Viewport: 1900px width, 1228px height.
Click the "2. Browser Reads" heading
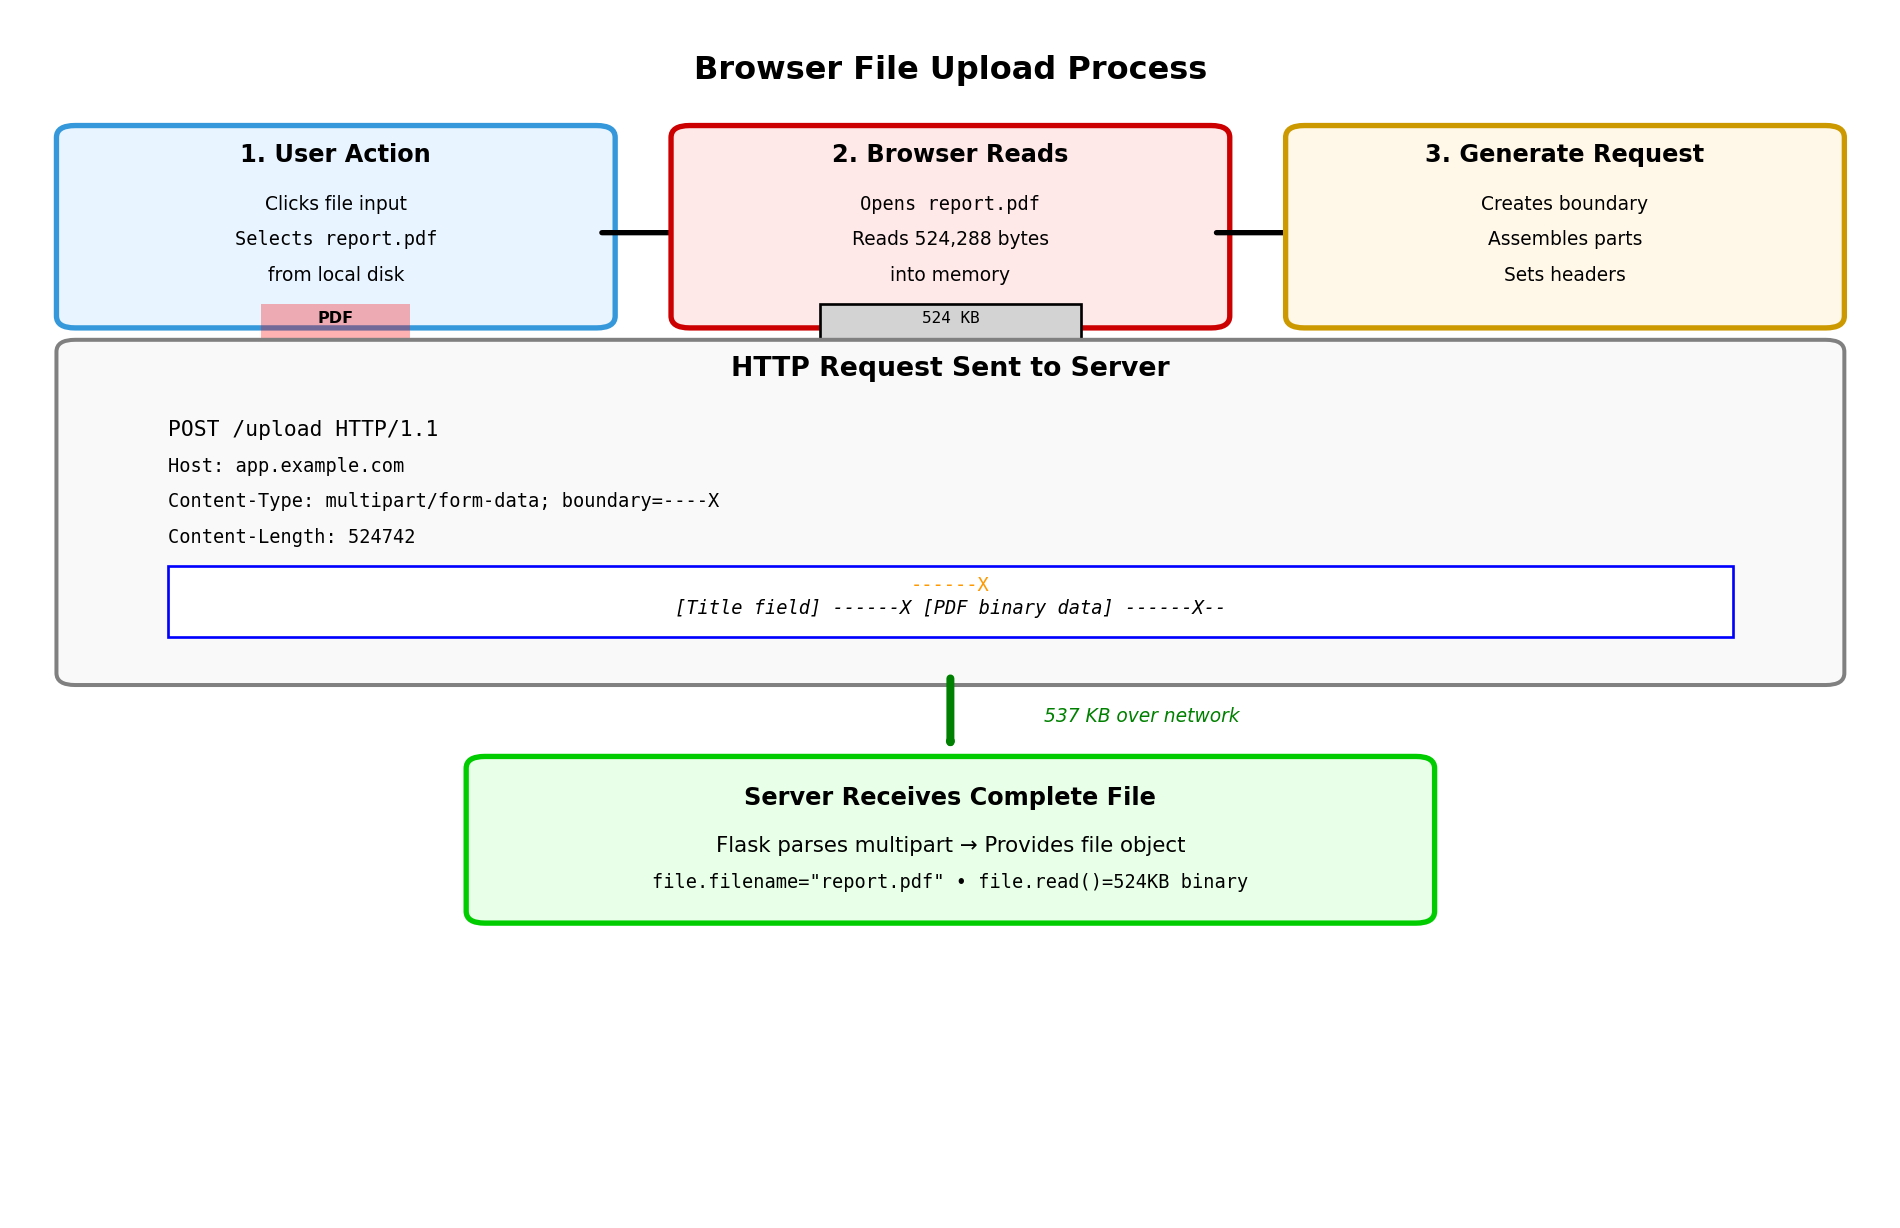pos(949,155)
